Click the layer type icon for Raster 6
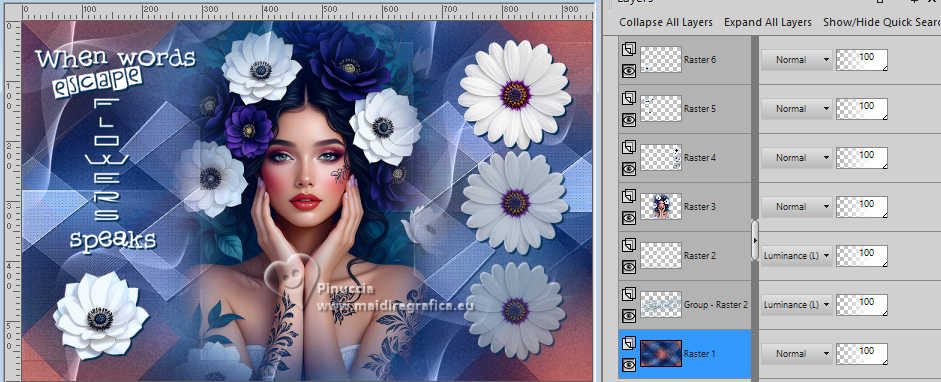The height and width of the screenshot is (382, 941). [628, 49]
